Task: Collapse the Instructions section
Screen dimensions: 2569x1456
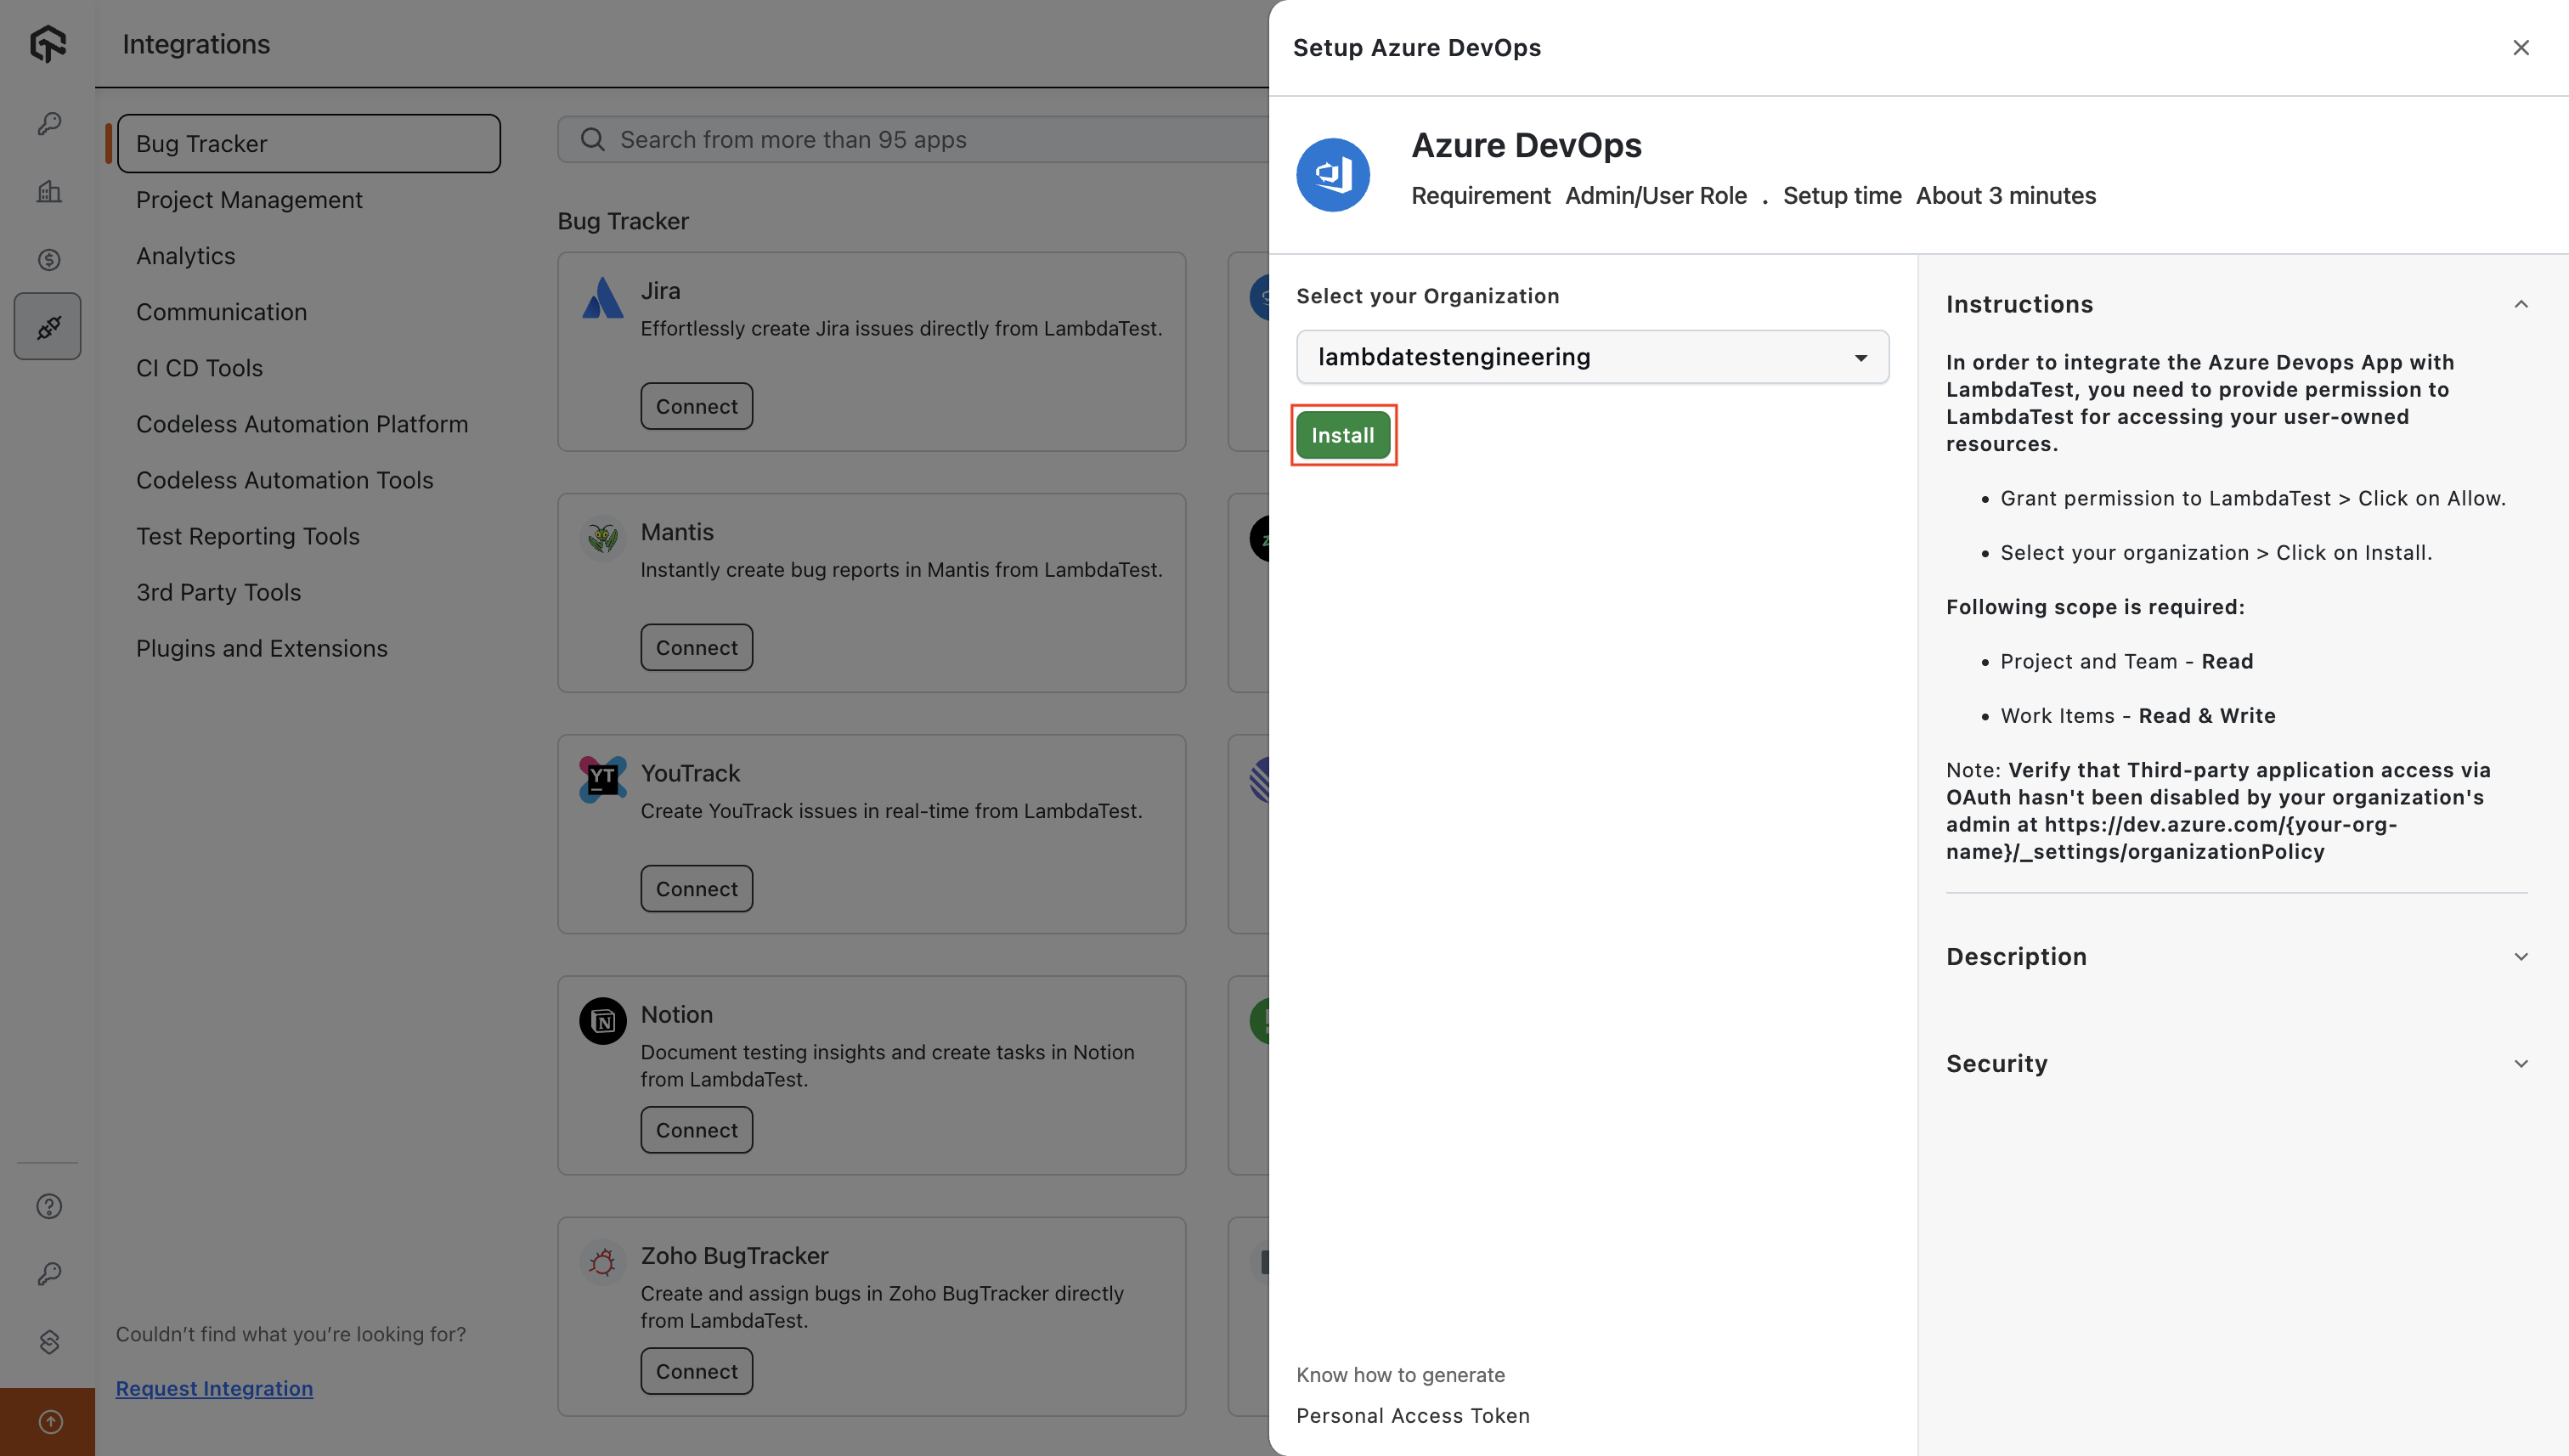Action: pyautogui.click(x=2521, y=304)
